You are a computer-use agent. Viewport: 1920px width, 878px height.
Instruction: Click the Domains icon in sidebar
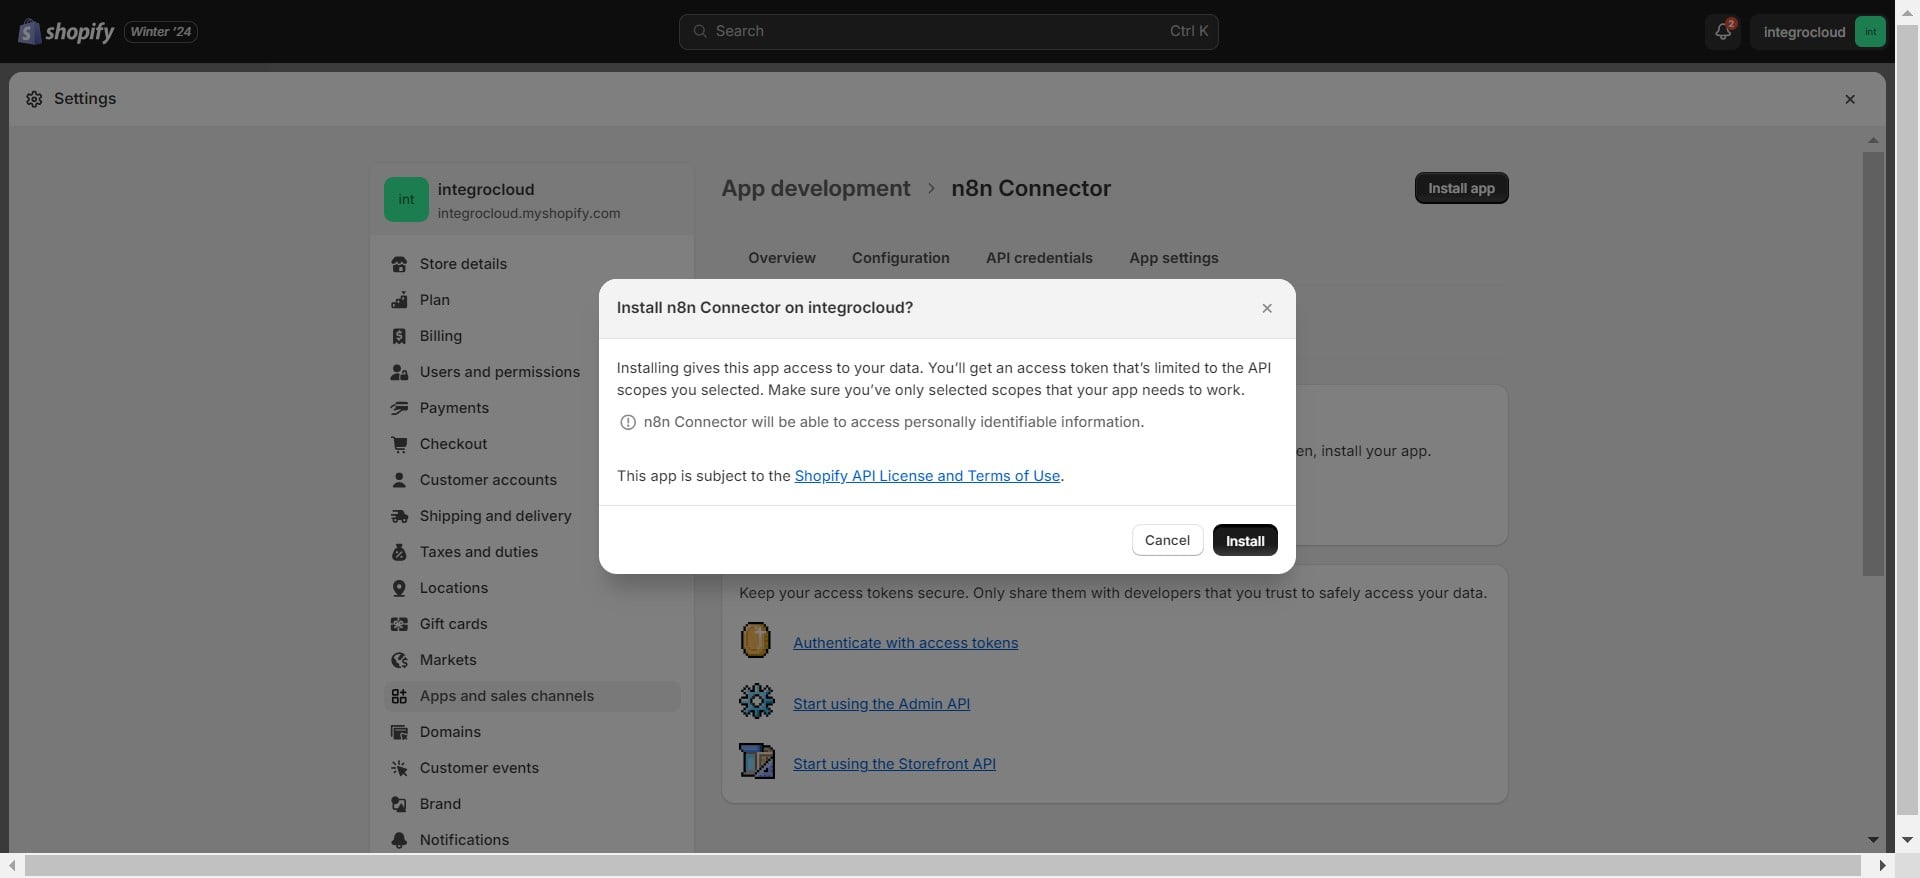(399, 732)
